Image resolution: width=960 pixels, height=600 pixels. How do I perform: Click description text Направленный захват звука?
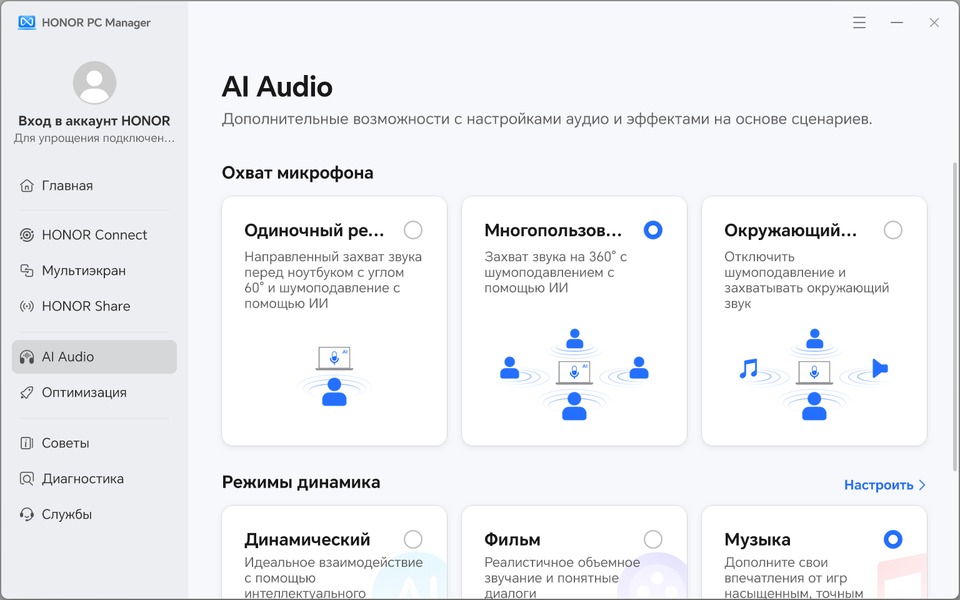(333, 280)
